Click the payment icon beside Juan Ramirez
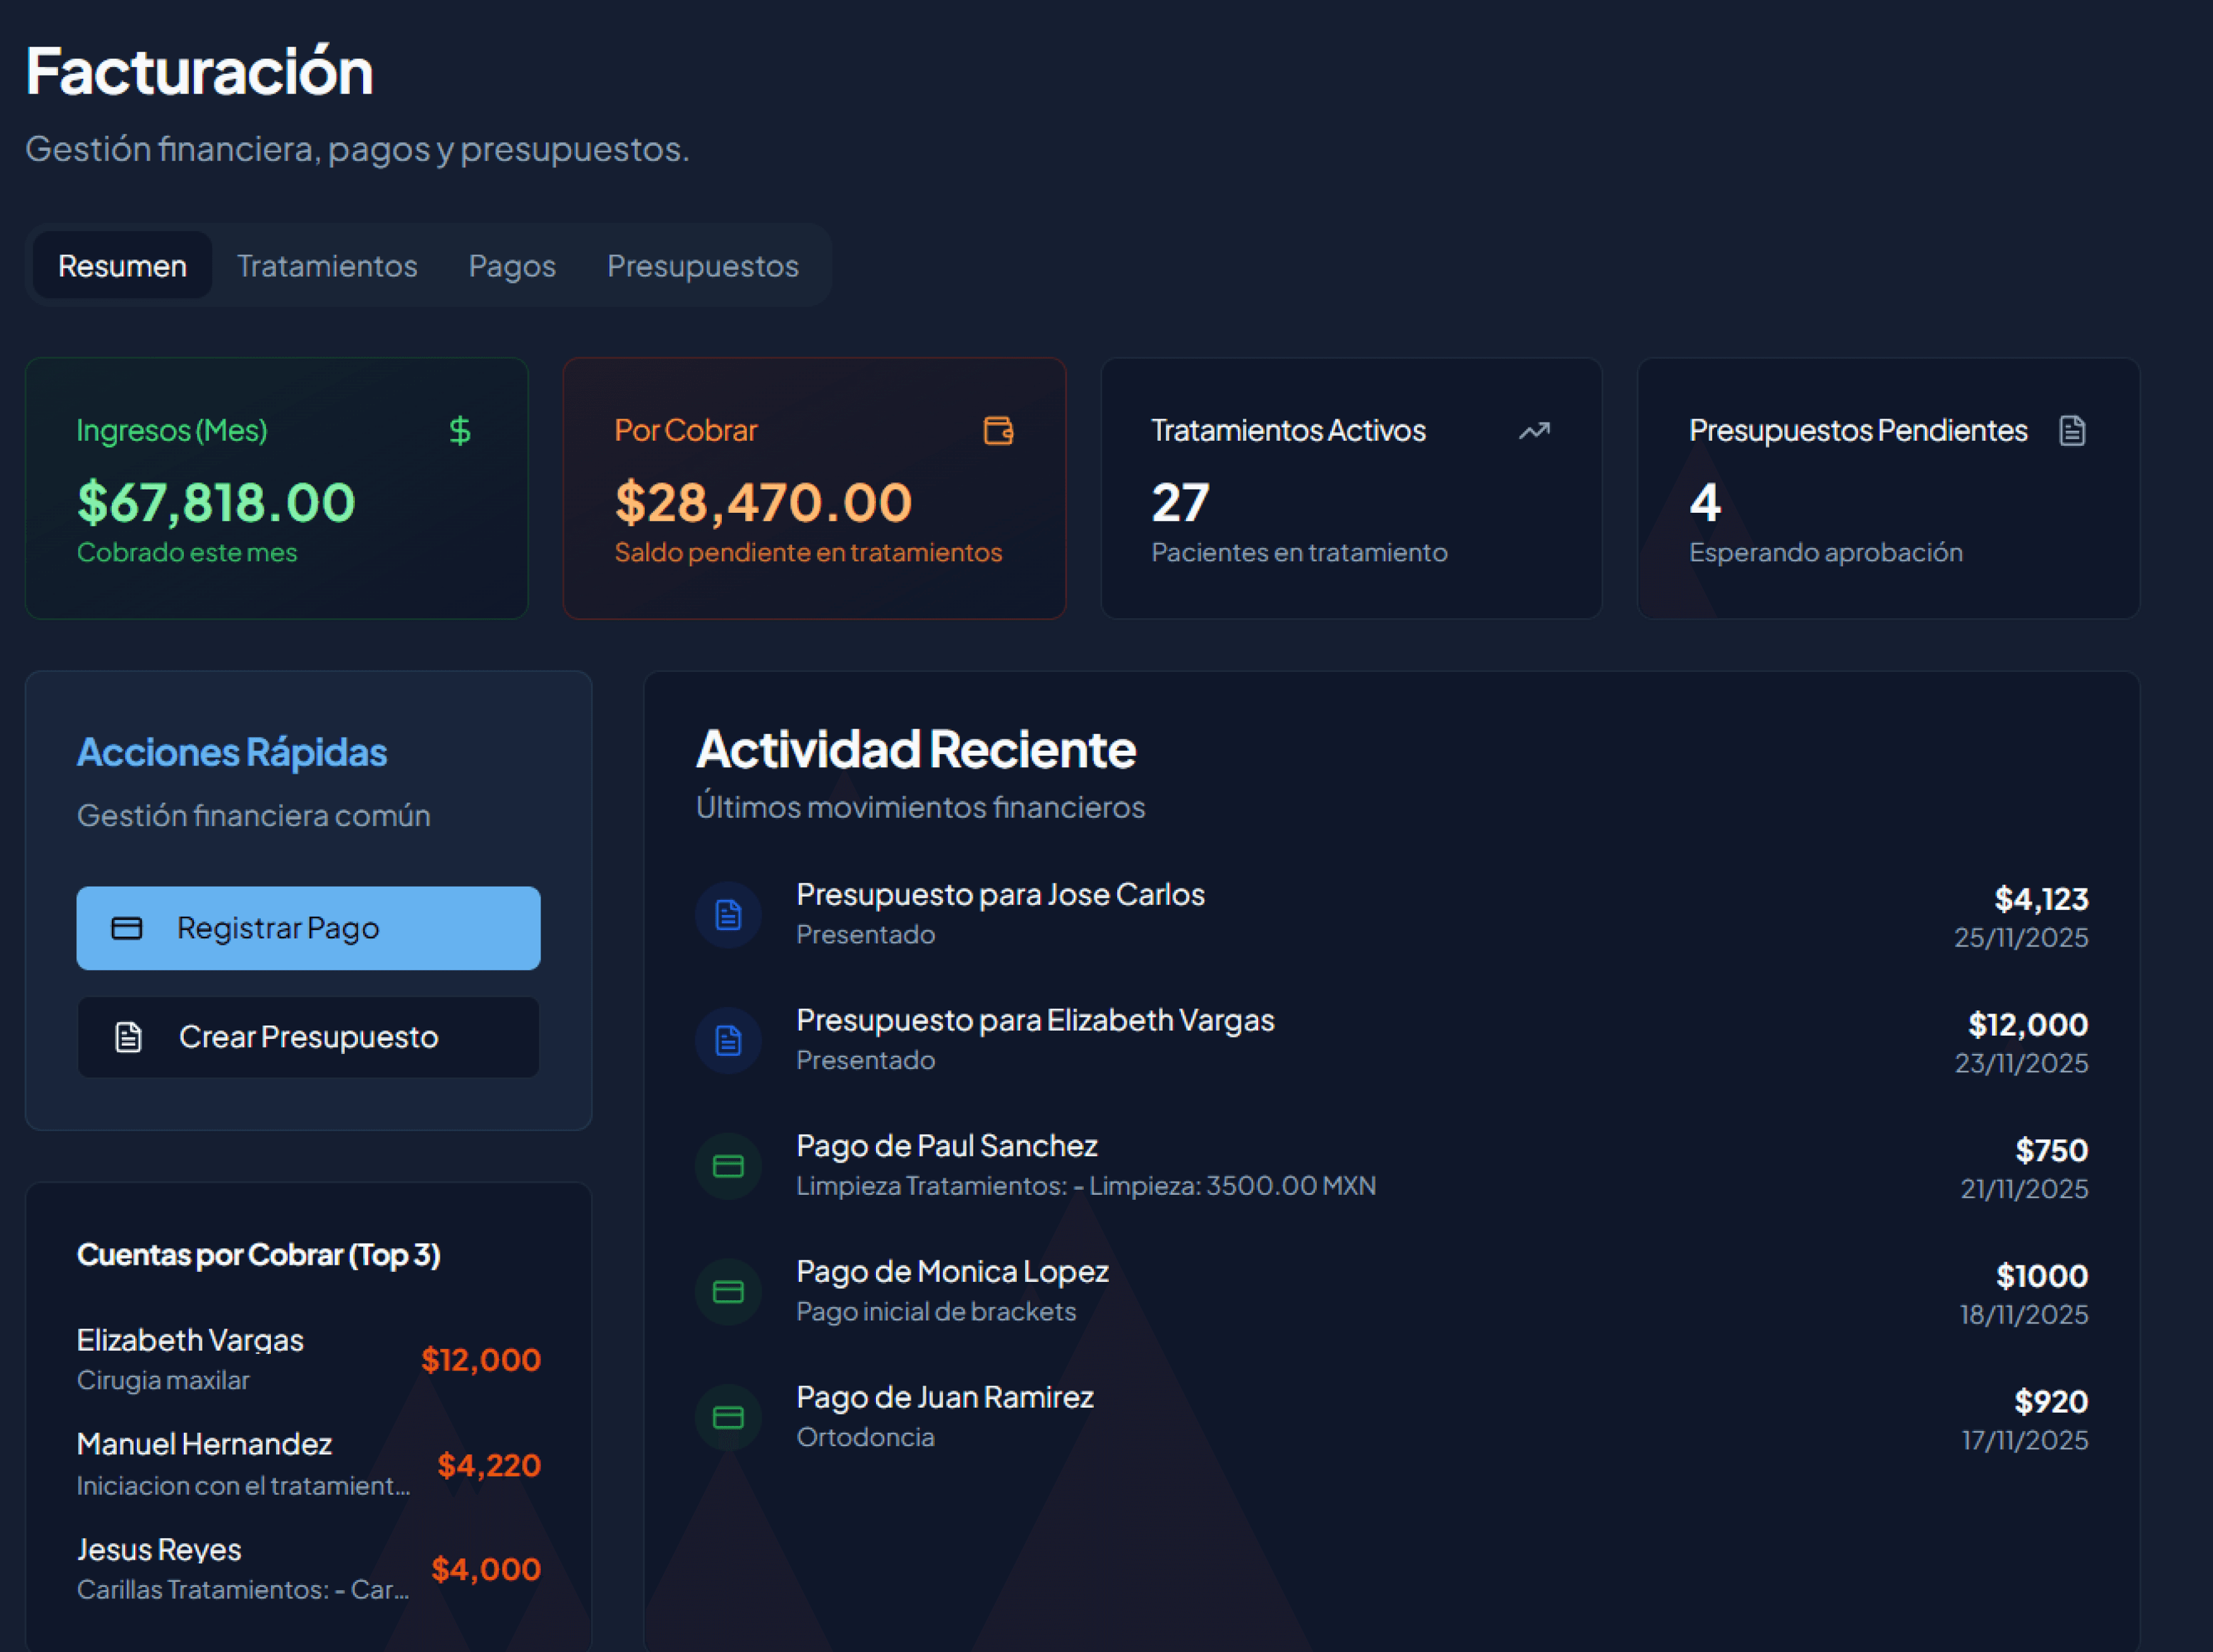 pyautogui.click(x=728, y=1417)
